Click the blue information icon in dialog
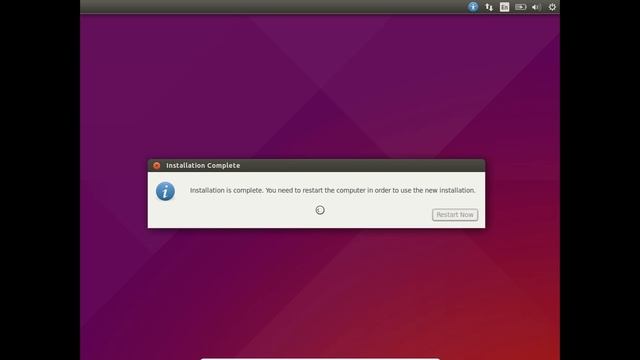This screenshot has width=640, height=360. pyautogui.click(x=165, y=191)
